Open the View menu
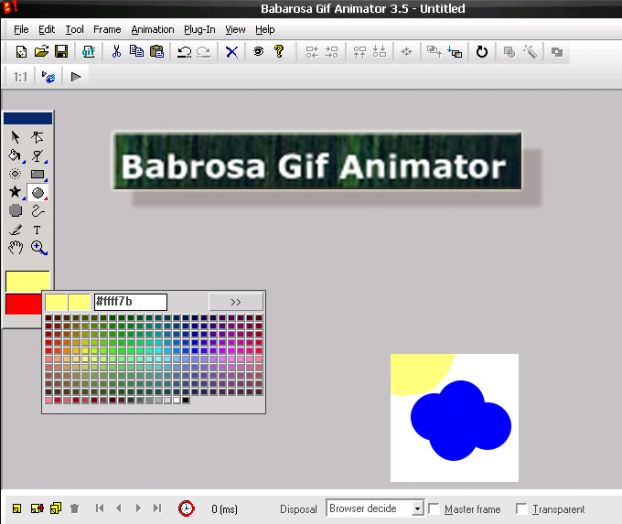Screen dimensions: 622x524 (x=235, y=30)
